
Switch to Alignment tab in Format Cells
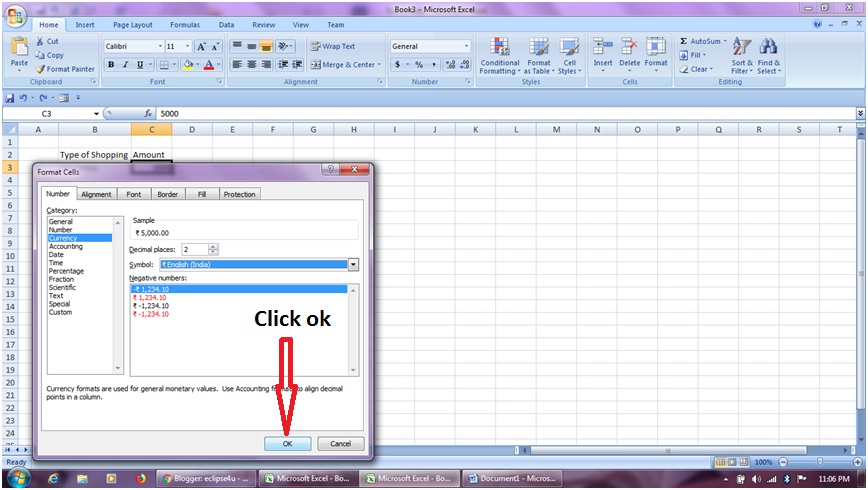tap(96, 194)
